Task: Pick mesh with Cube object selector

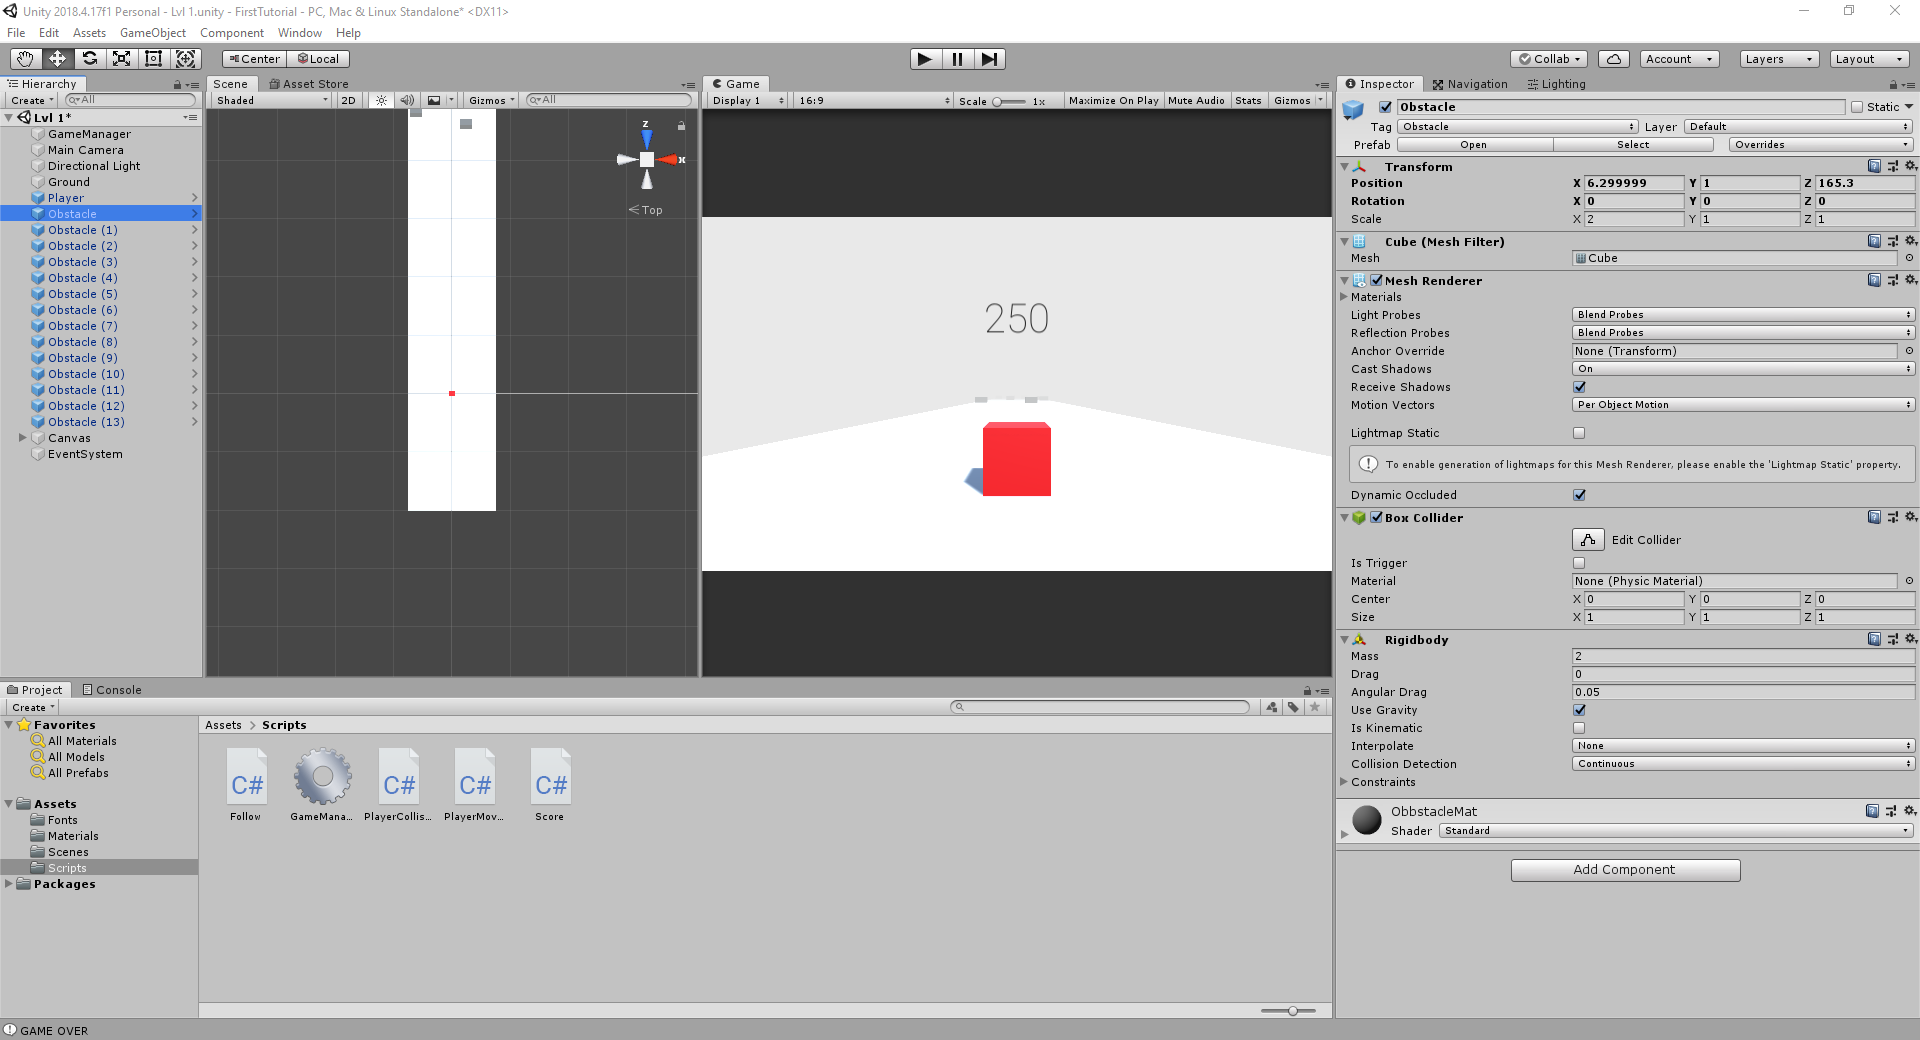Action: click(1909, 258)
